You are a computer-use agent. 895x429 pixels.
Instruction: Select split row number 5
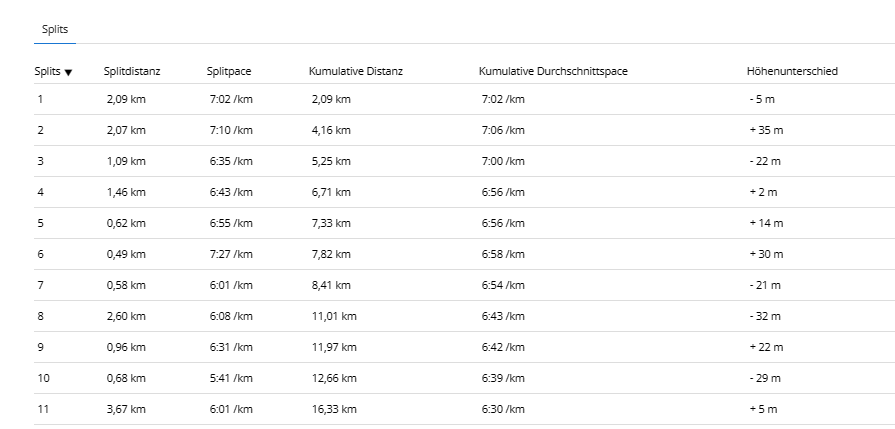tap(41, 223)
